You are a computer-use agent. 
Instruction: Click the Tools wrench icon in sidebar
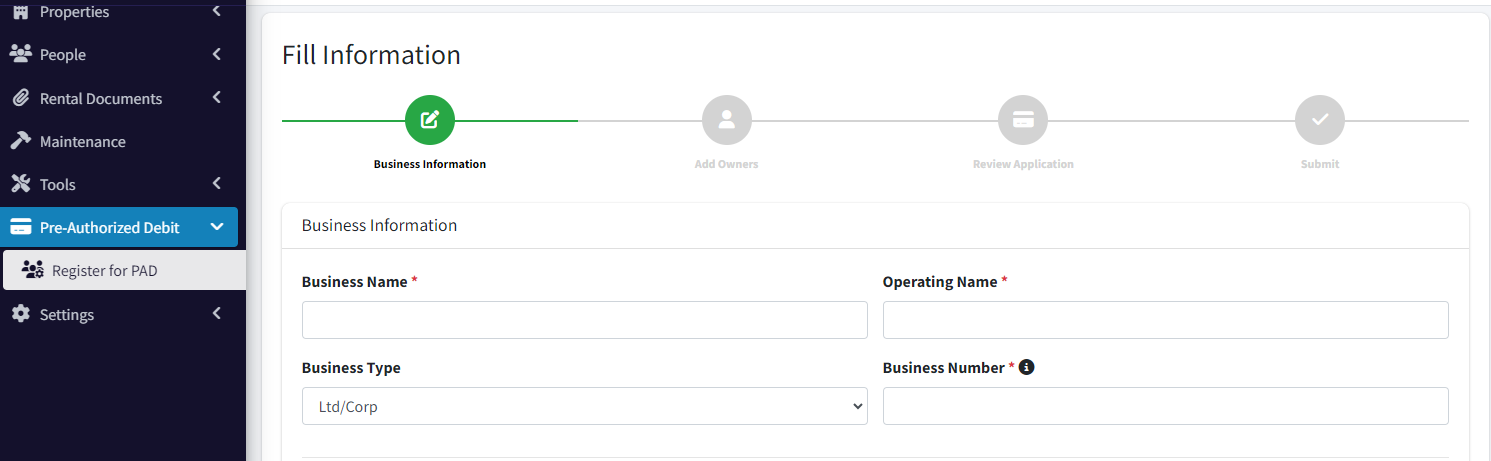pyautogui.click(x=21, y=184)
